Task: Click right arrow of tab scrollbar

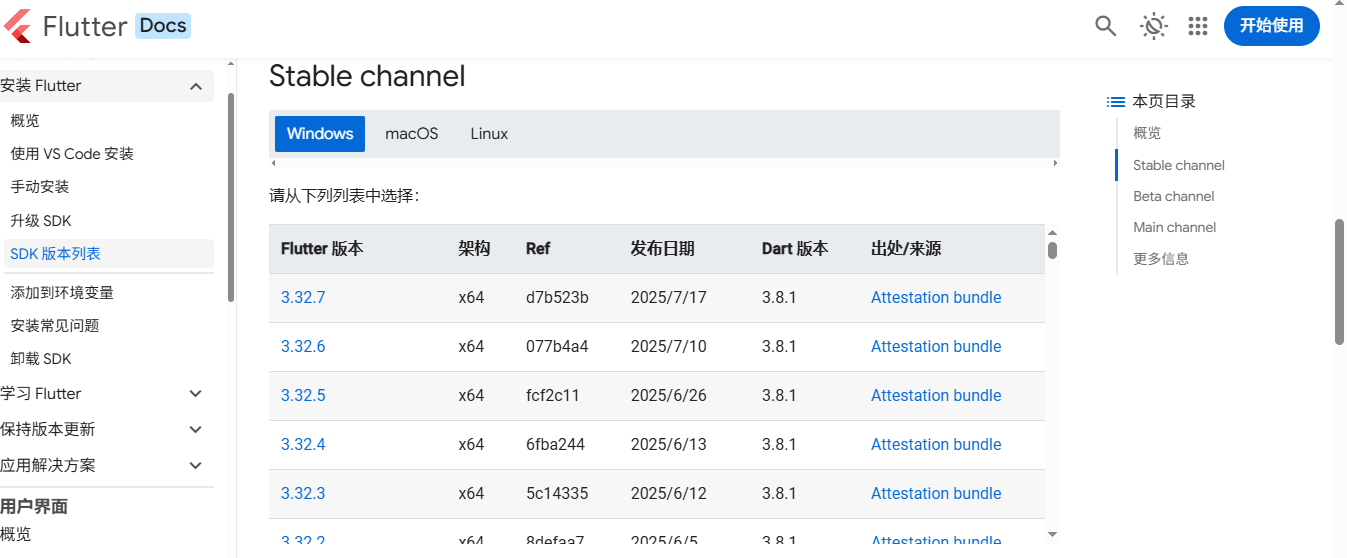Action: (x=1055, y=163)
